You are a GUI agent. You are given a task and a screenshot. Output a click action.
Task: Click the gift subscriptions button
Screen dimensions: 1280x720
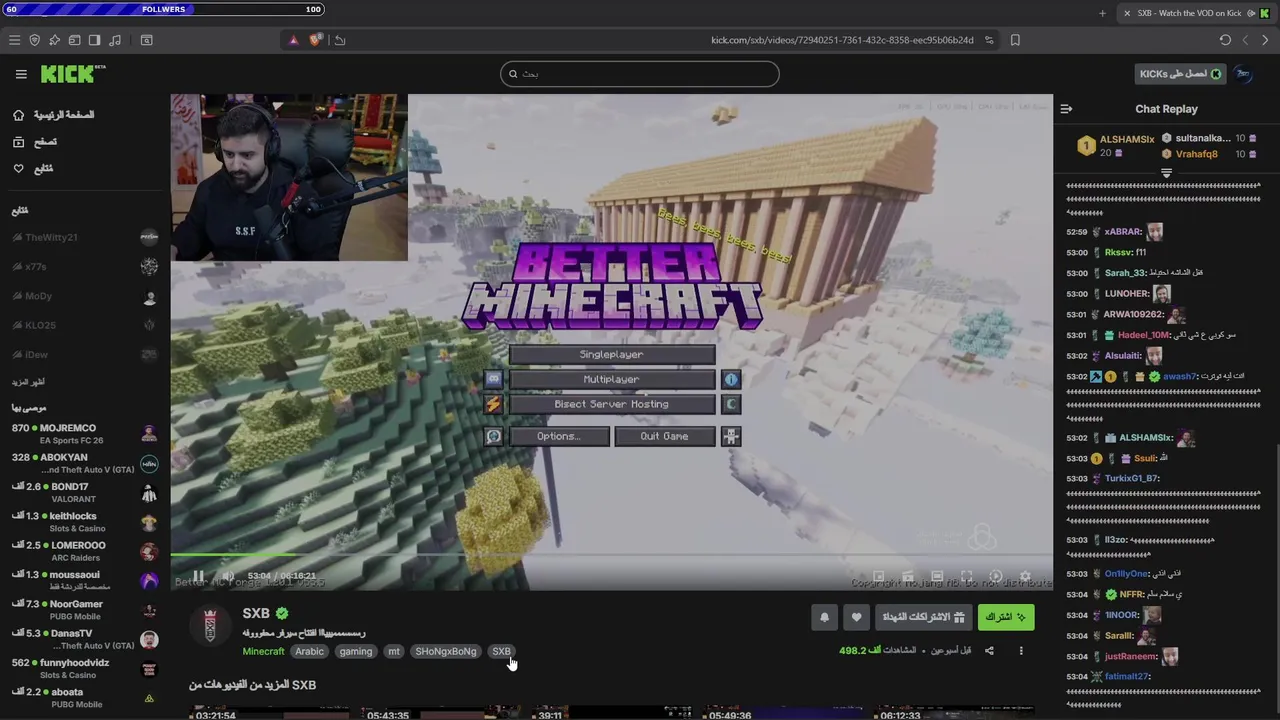click(922, 617)
